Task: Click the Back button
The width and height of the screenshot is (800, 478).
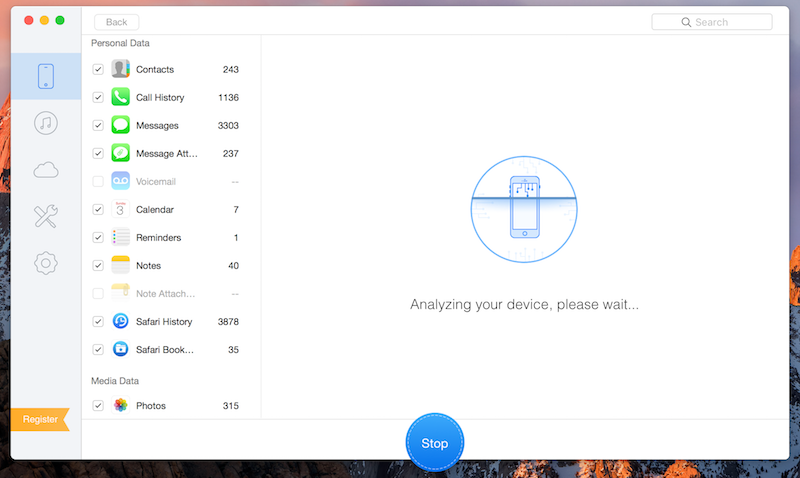Action: (x=116, y=22)
